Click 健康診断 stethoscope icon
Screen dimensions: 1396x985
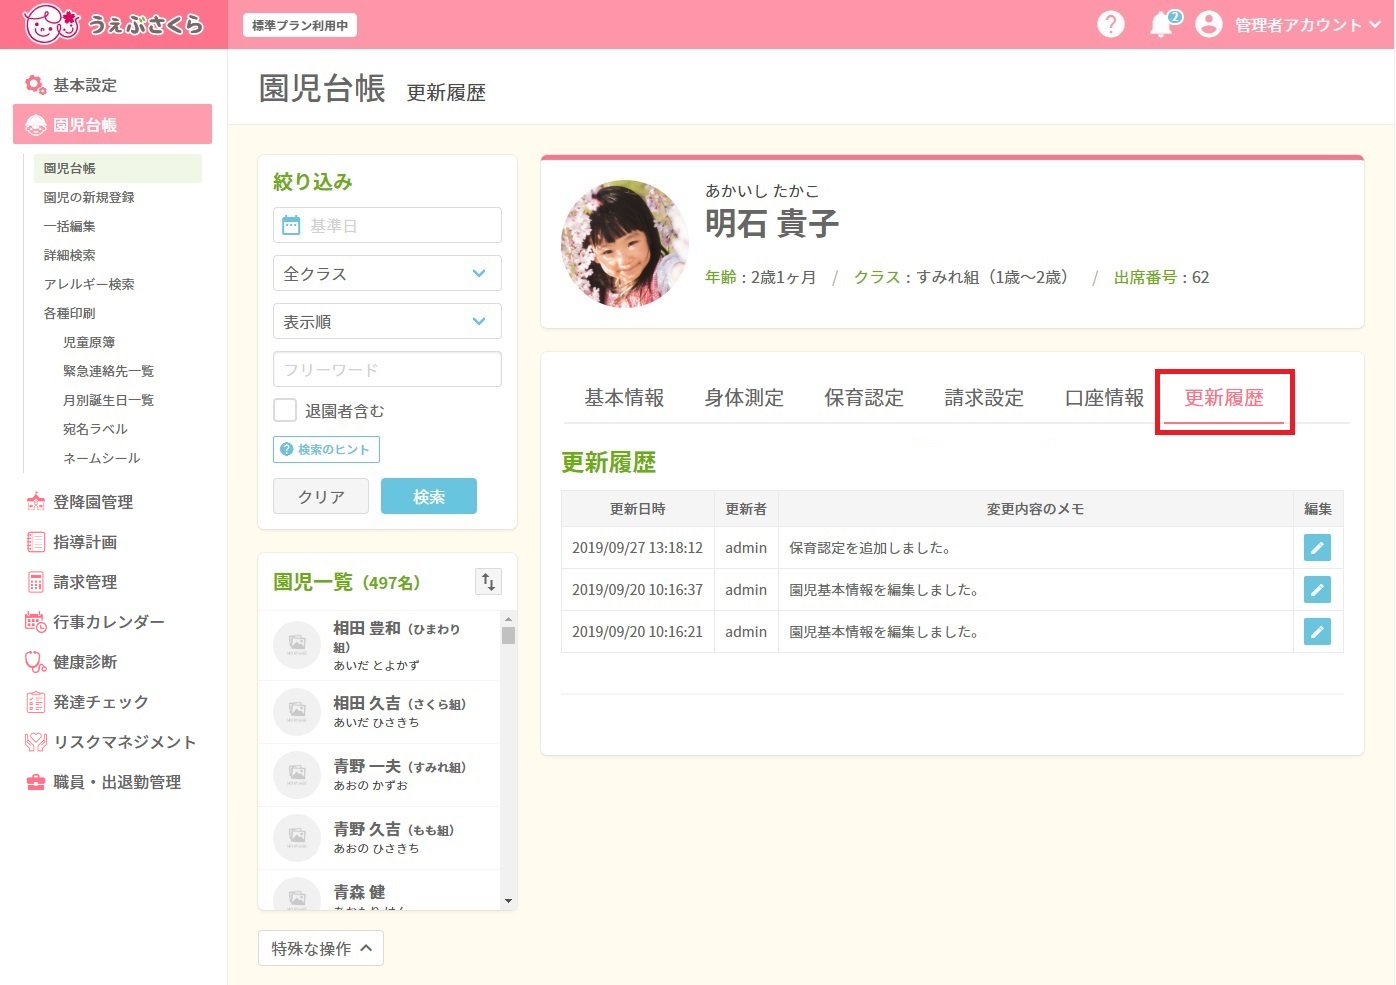[x=36, y=662]
